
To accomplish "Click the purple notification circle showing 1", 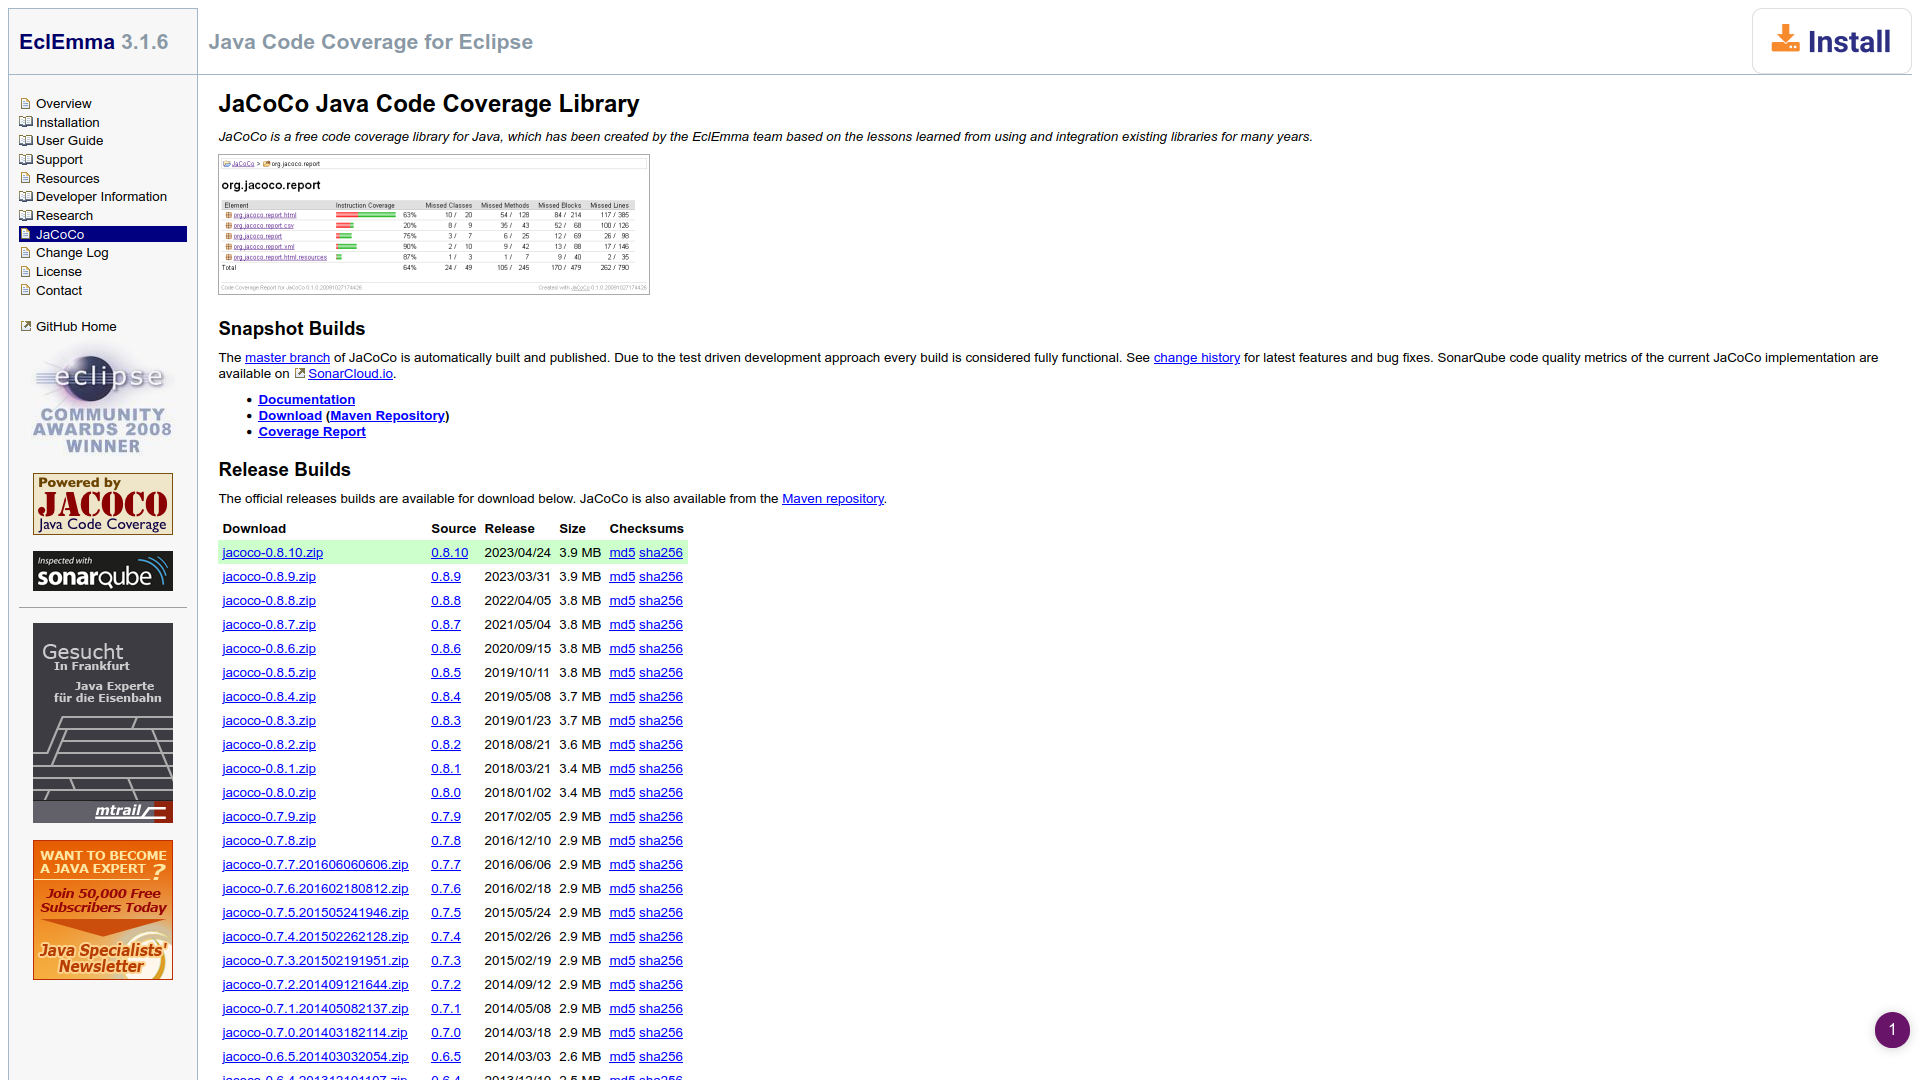I will (x=1891, y=1029).
